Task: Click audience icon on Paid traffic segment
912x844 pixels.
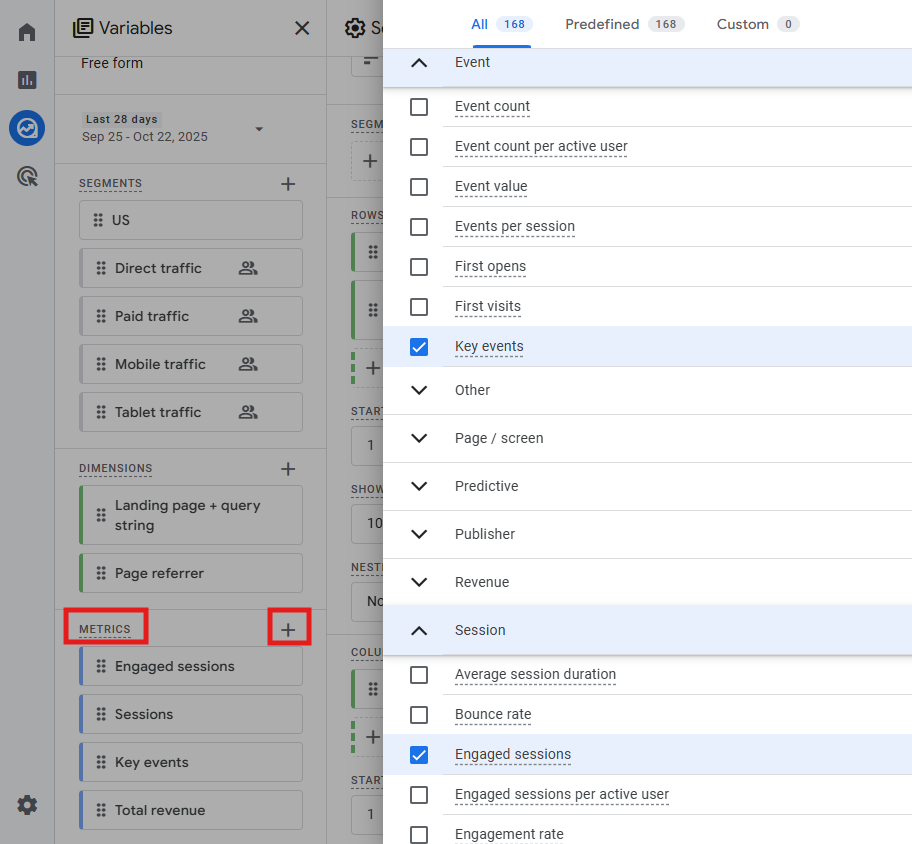Action: coord(248,316)
